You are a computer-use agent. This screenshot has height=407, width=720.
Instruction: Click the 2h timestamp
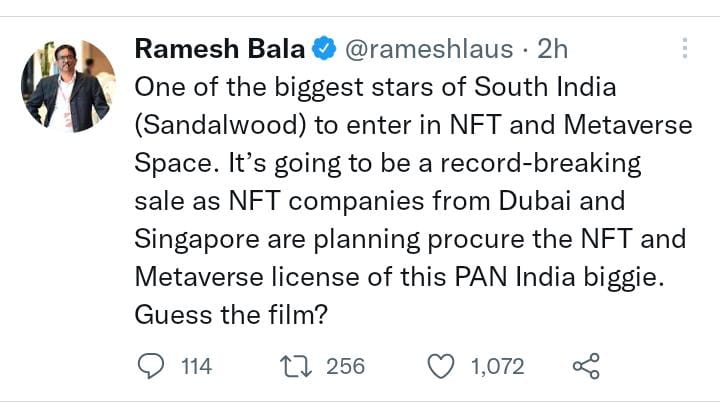coord(553,48)
